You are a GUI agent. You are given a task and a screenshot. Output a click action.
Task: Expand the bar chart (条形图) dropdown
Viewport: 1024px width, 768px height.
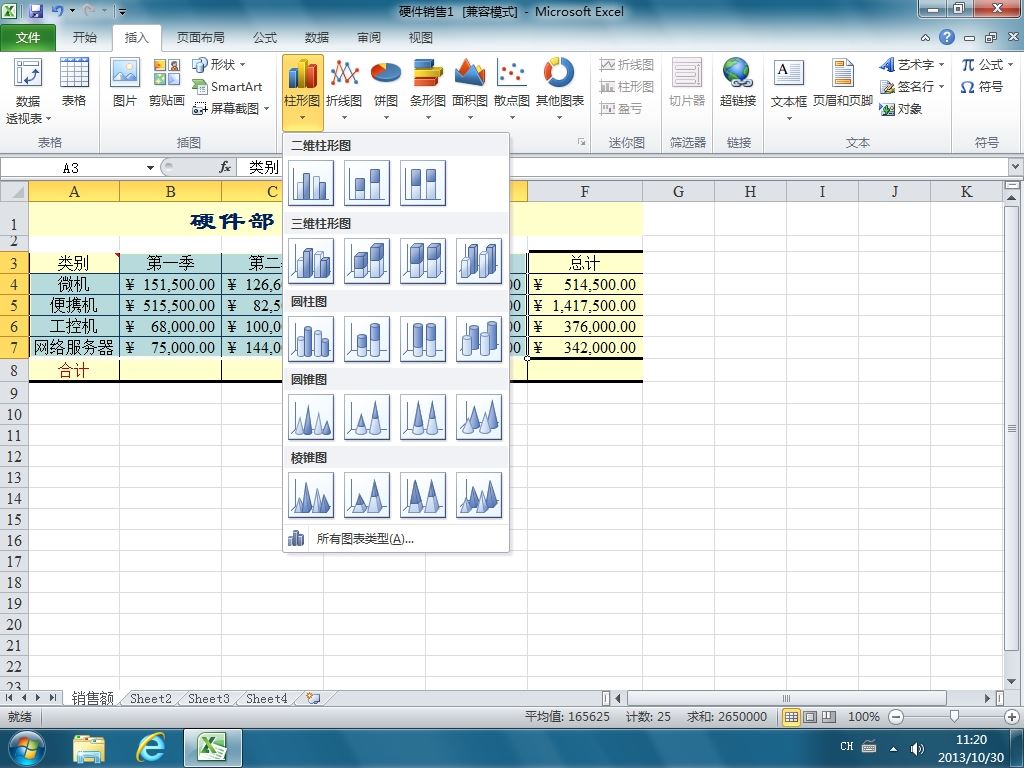point(428,118)
